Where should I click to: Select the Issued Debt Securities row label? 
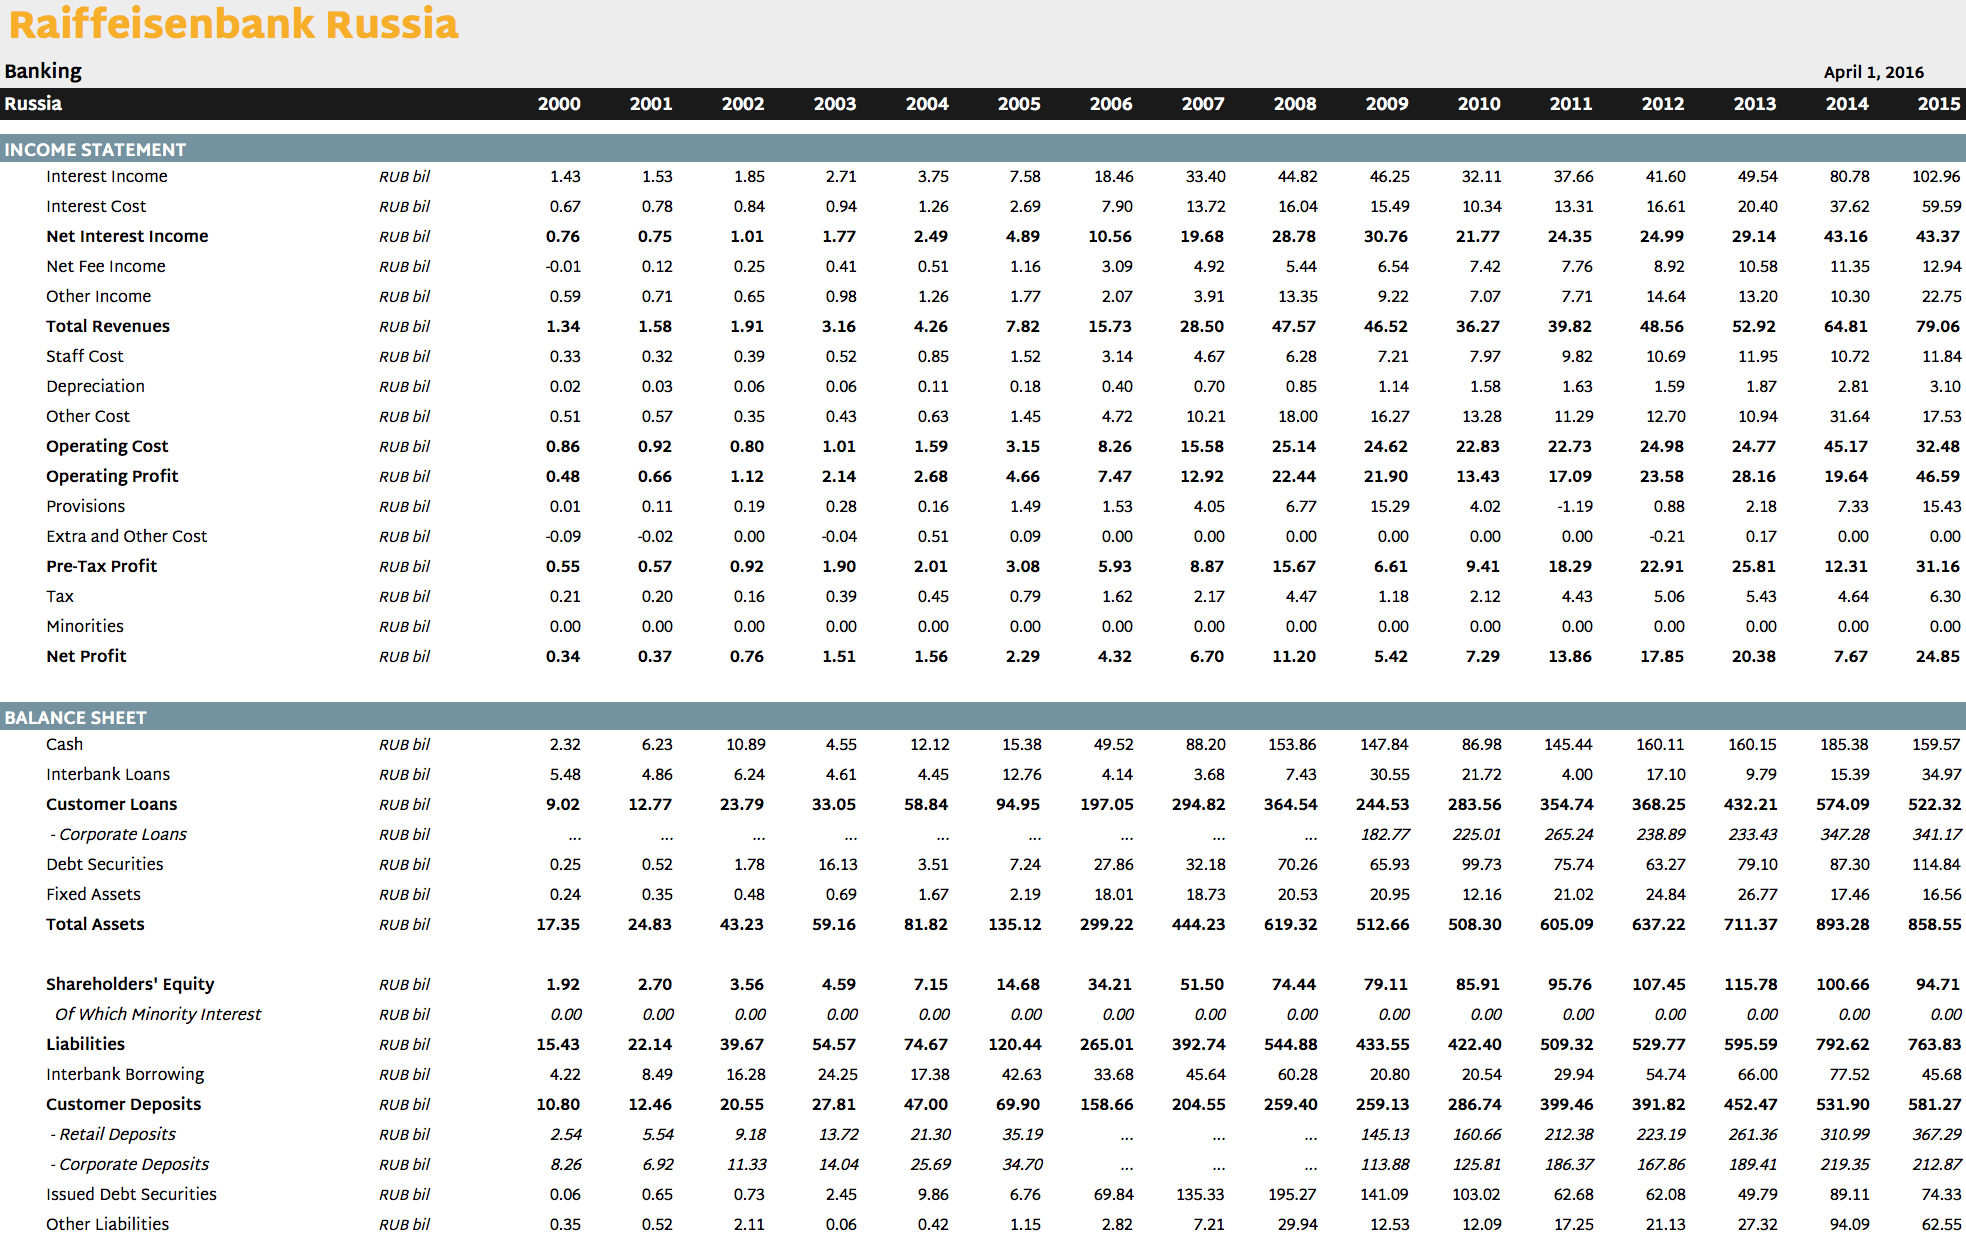click(x=131, y=1195)
